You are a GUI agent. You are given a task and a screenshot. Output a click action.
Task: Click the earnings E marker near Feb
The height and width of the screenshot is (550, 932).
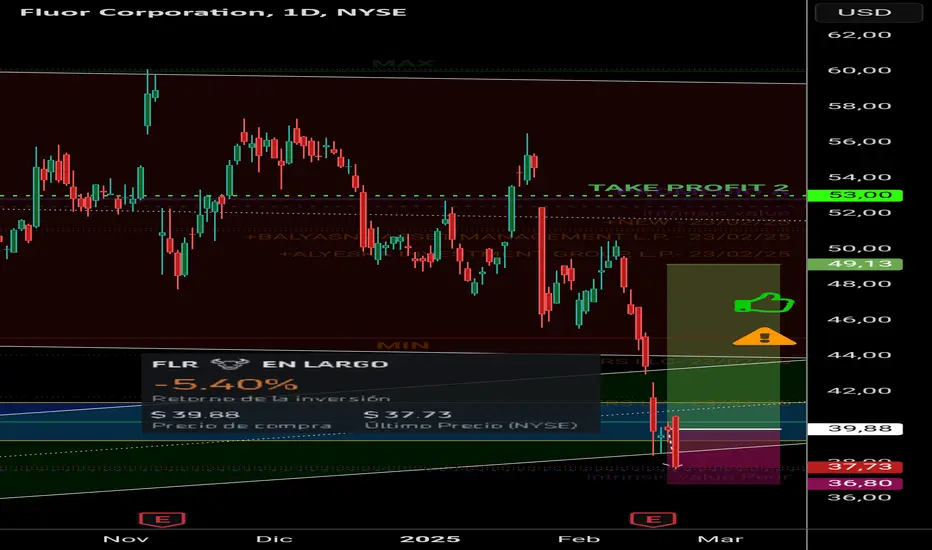(653, 519)
